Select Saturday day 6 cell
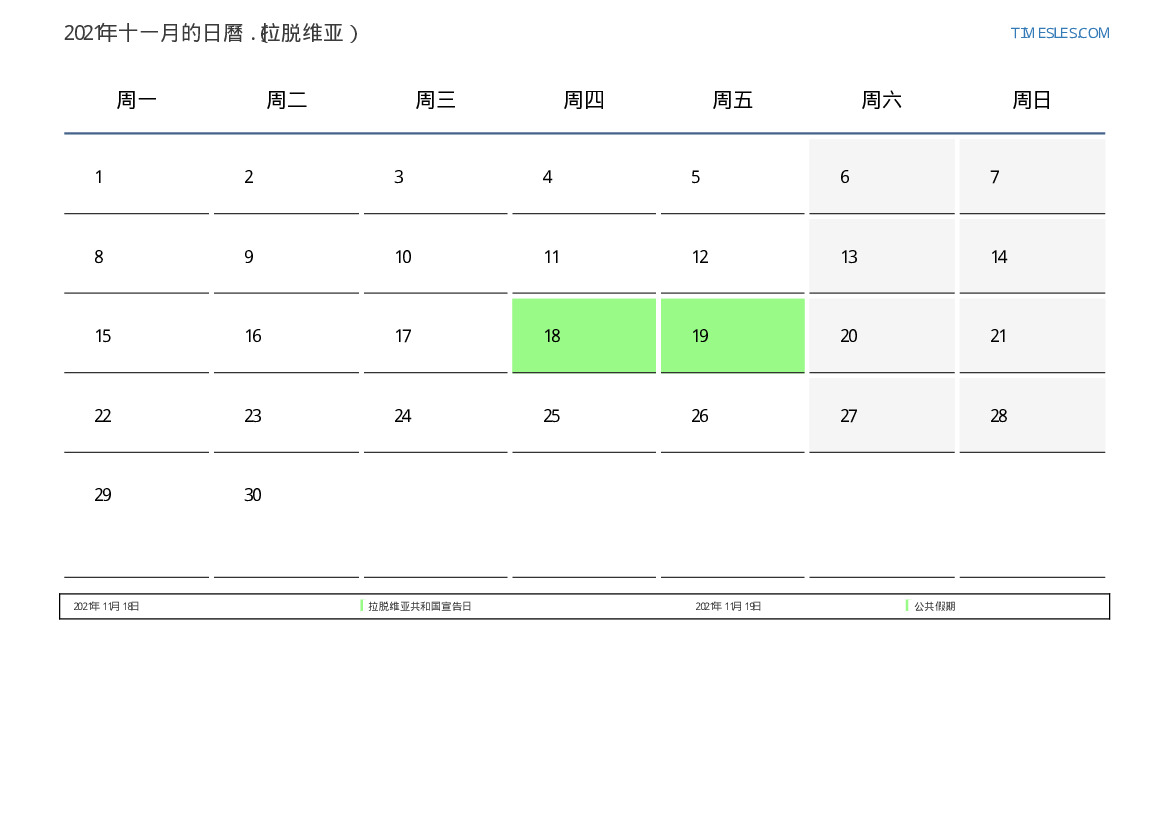Image resolution: width=1169 pixels, height=827 pixels. pos(882,177)
